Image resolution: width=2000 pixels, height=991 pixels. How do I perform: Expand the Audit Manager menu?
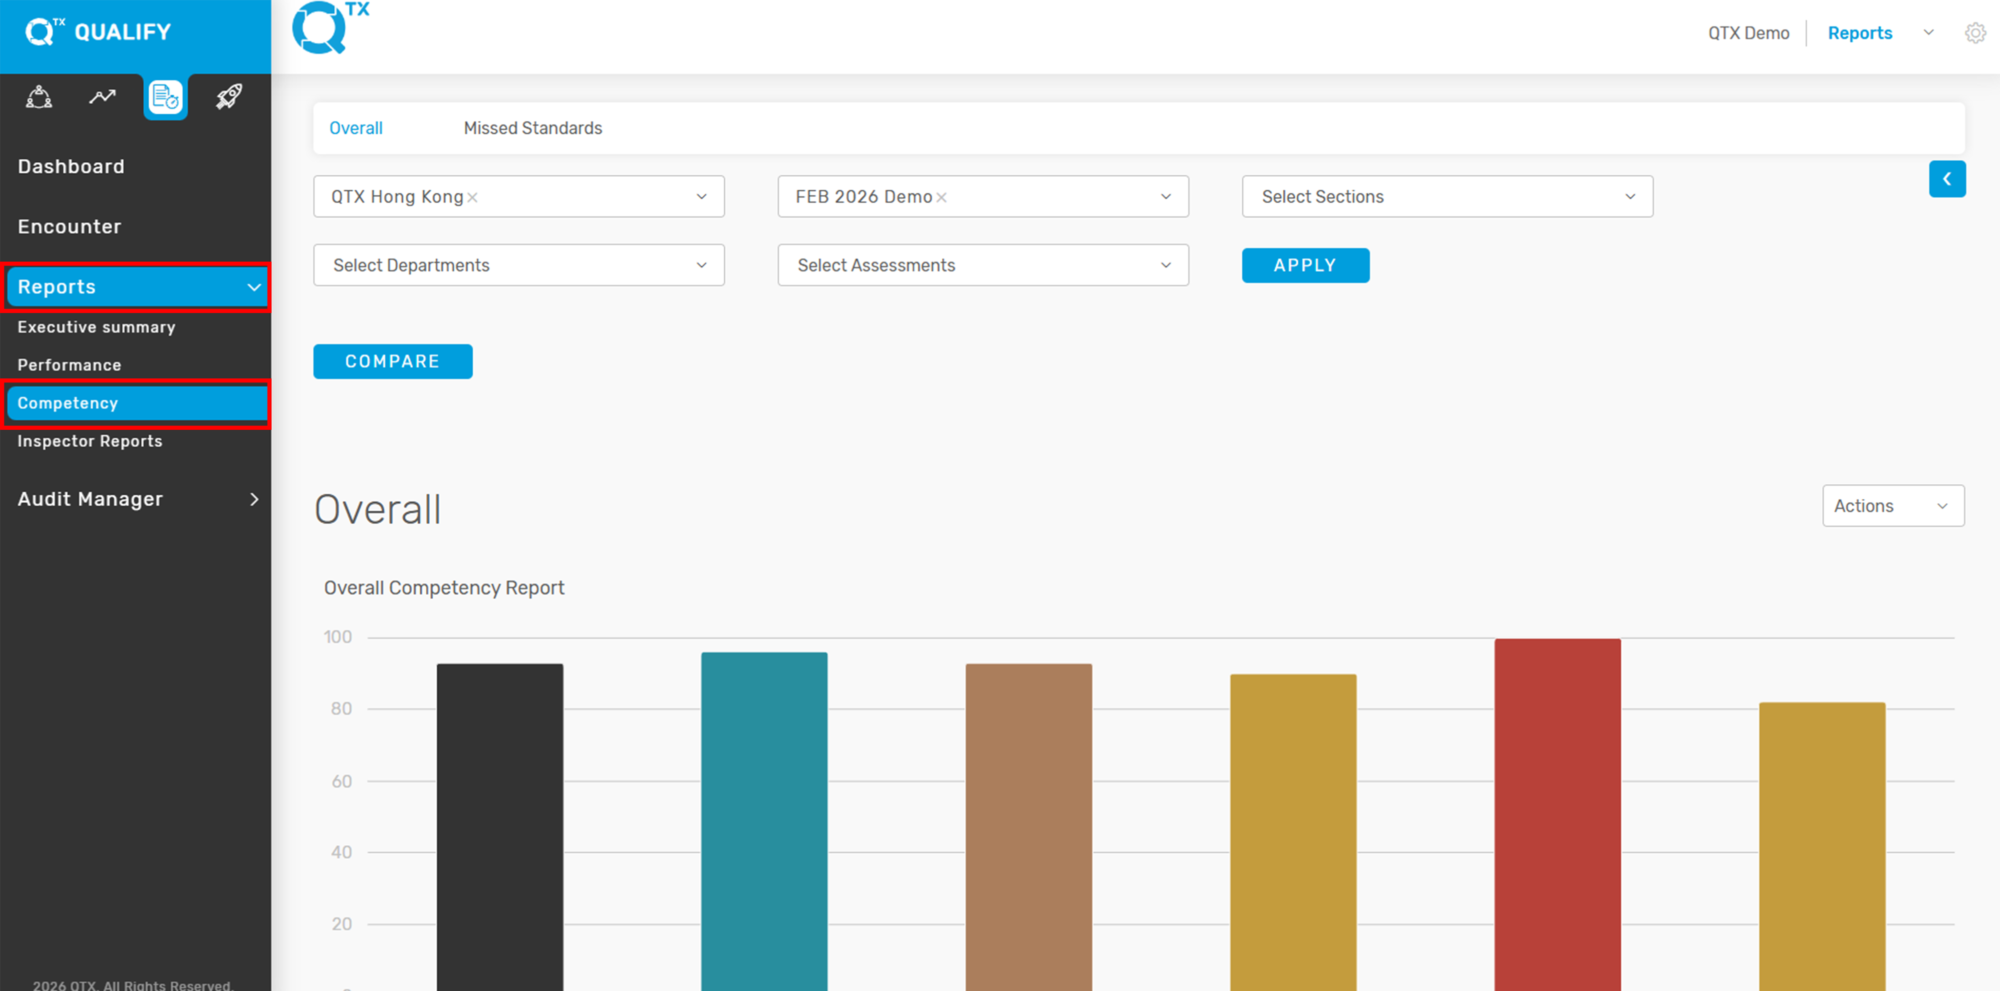136,499
